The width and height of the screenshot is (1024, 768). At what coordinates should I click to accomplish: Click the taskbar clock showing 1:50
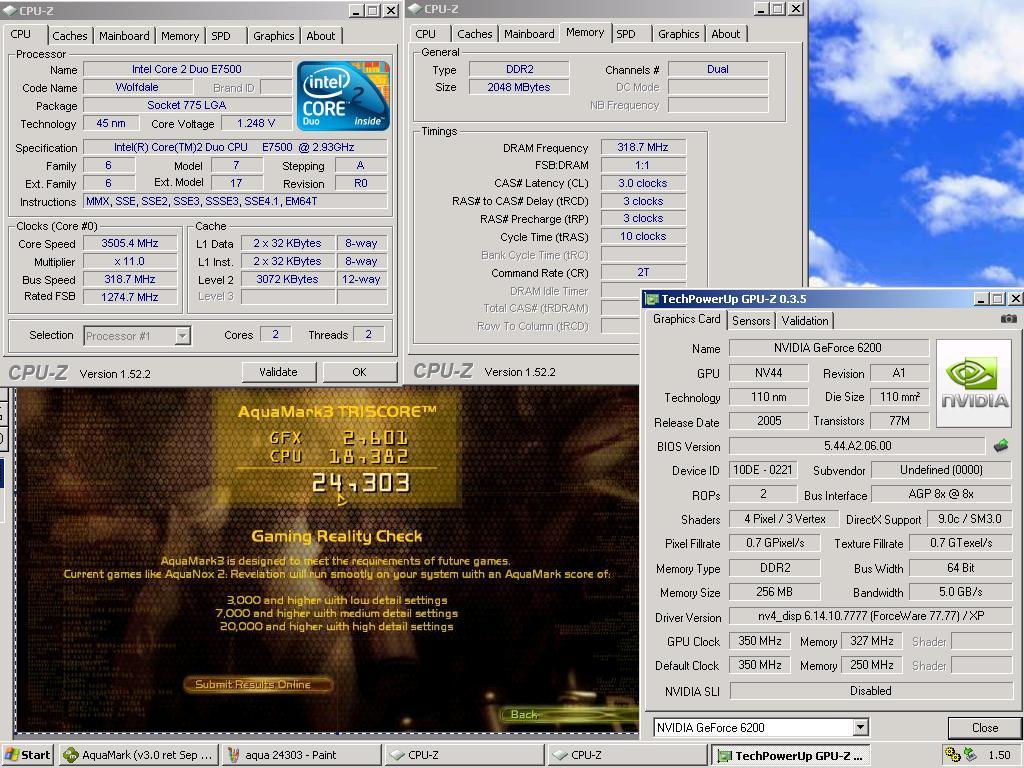tap(999, 755)
